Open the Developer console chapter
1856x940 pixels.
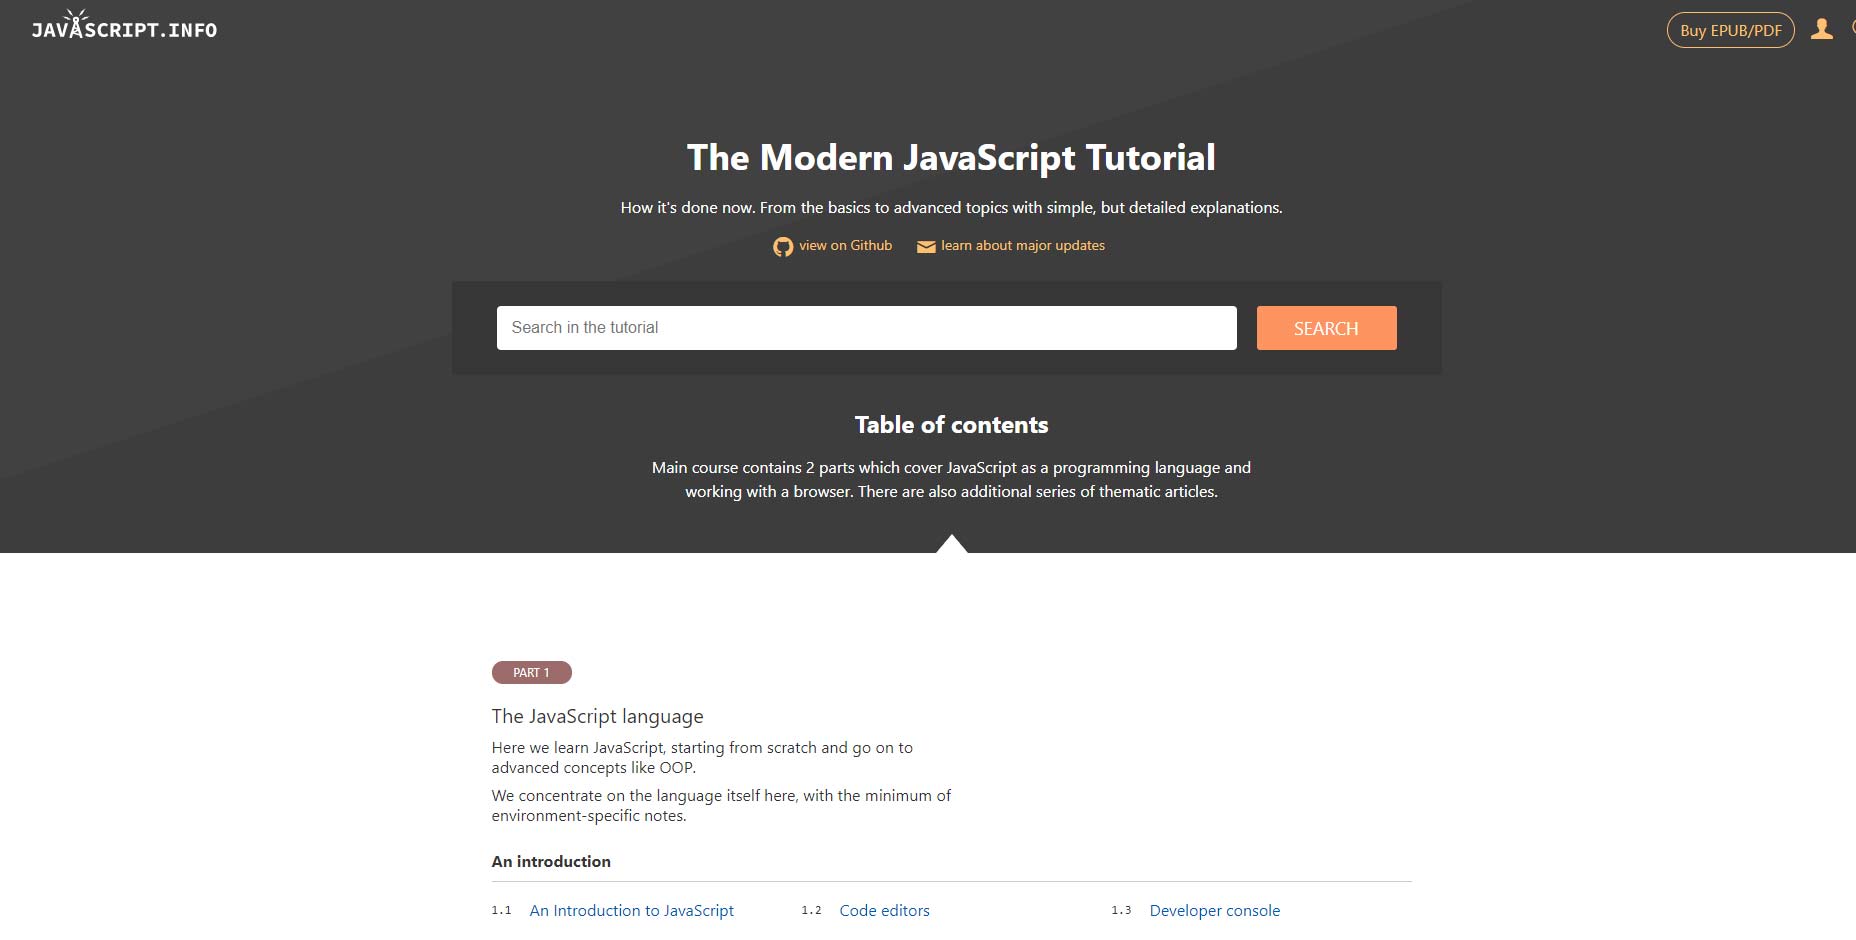pyautogui.click(x=1214, y=910)
